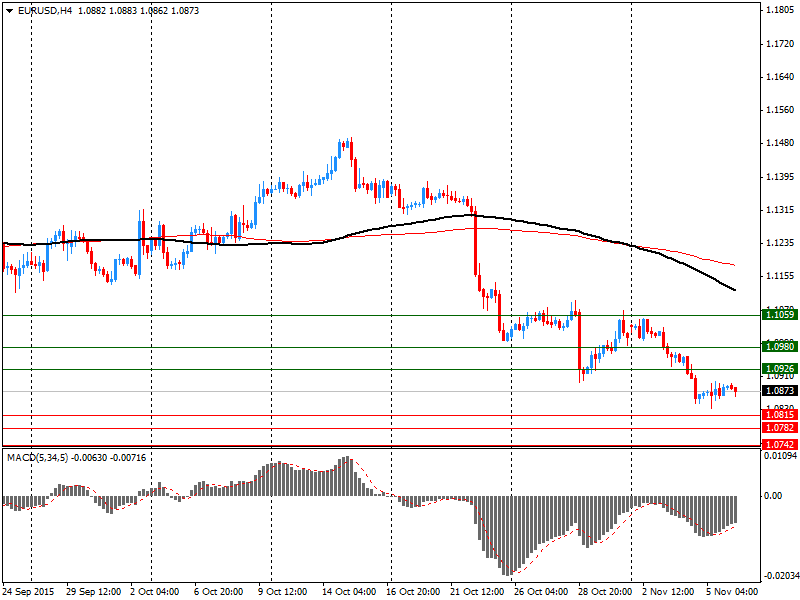
Task: Click the MACD signal reading -0.00716
Action: click(x=128, y=458)
